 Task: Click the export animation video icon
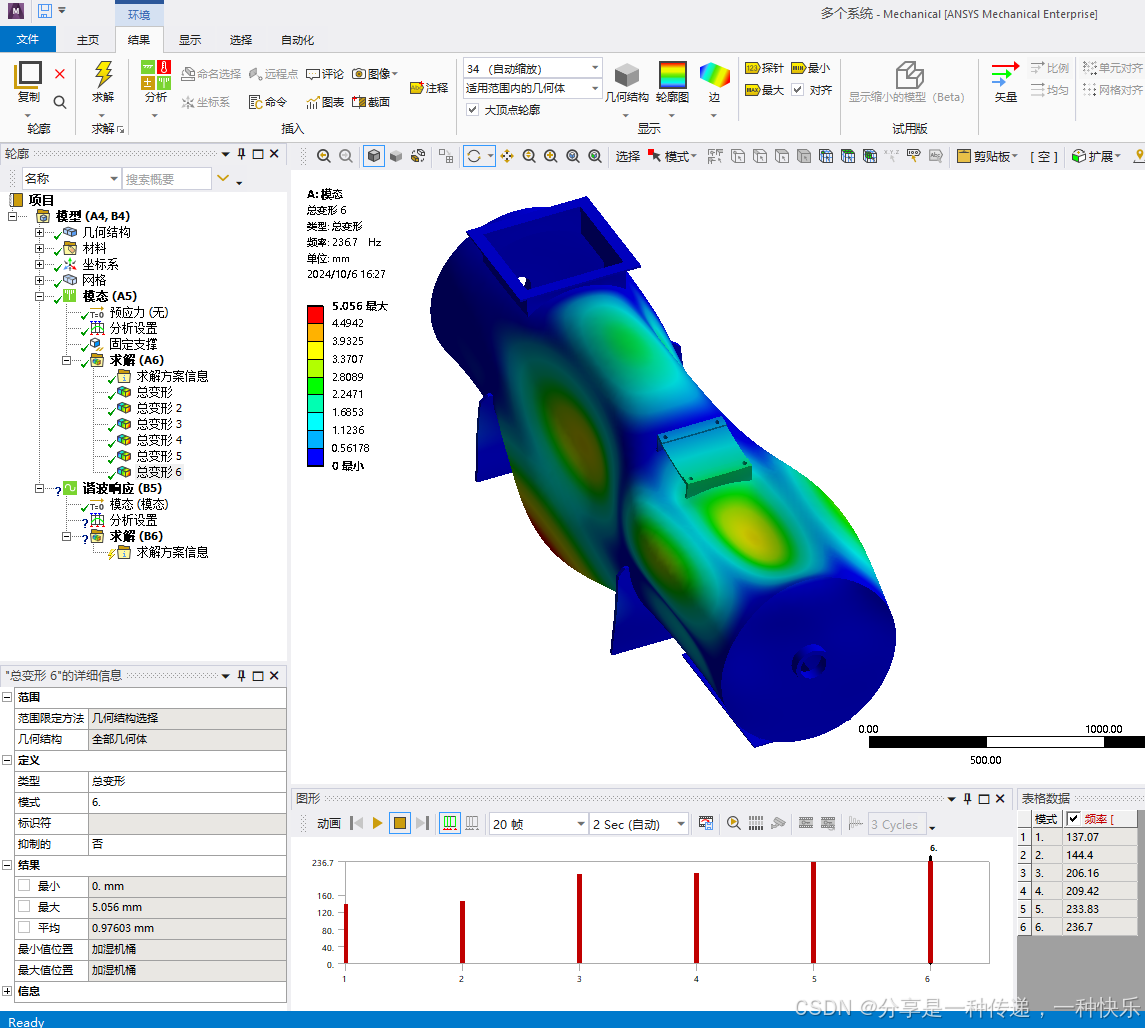(x=705, y=824)
